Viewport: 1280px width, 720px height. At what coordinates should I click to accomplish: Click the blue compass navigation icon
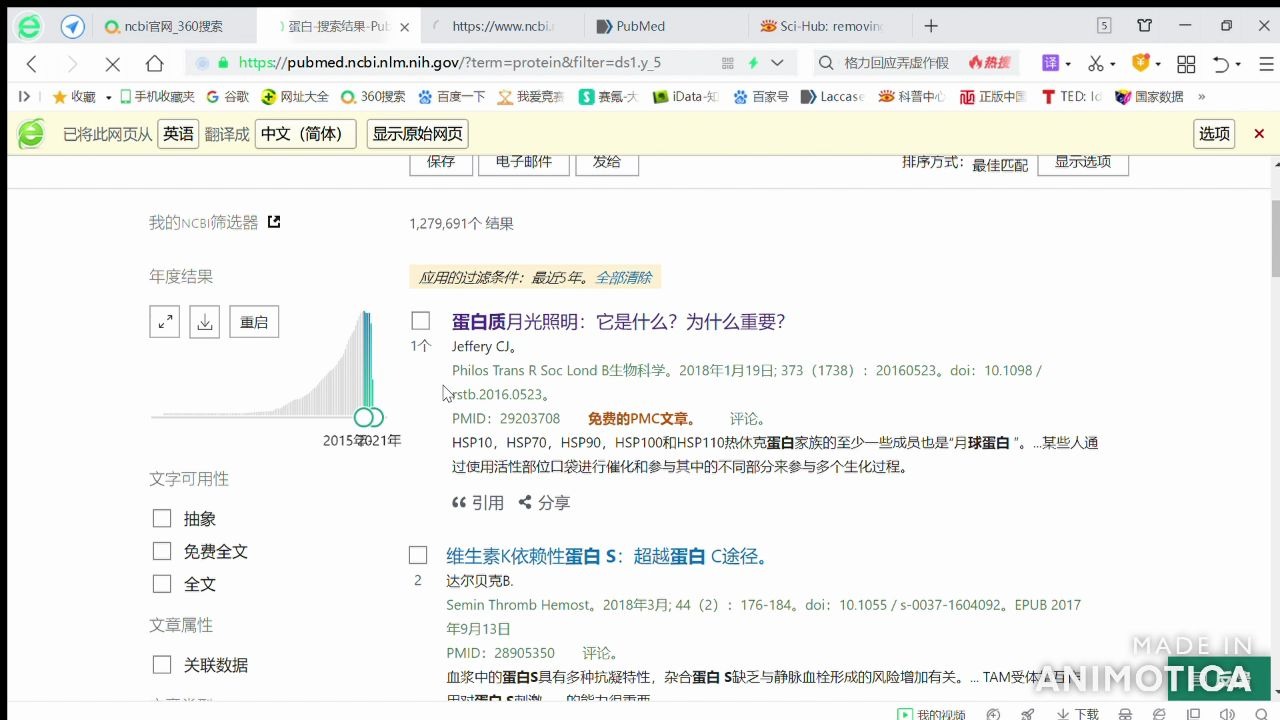tap(73, 26)
